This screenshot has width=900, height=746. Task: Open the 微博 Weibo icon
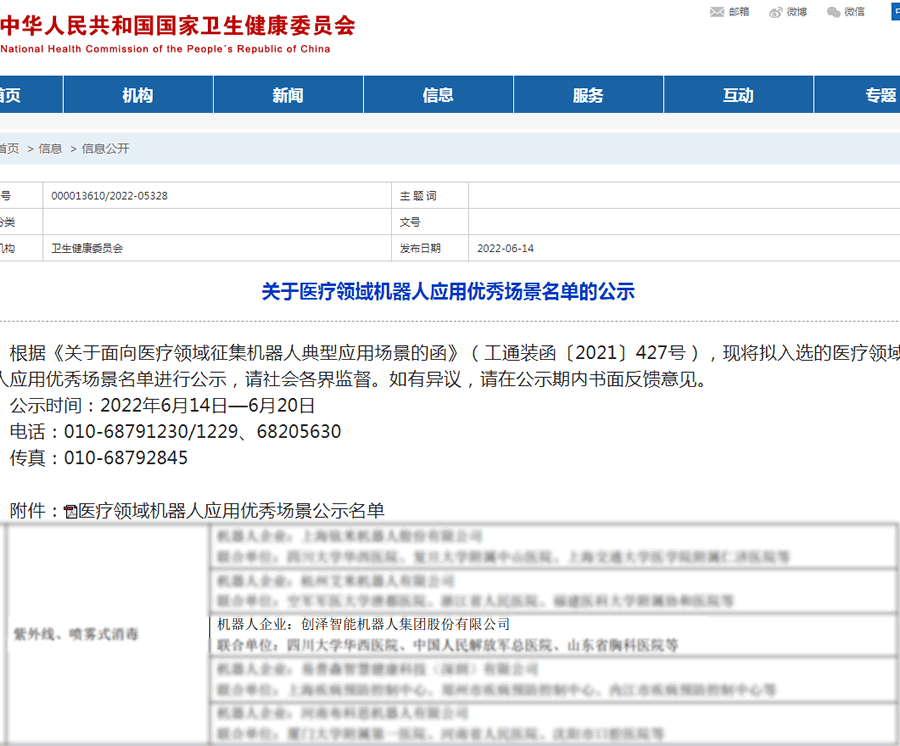776,12
